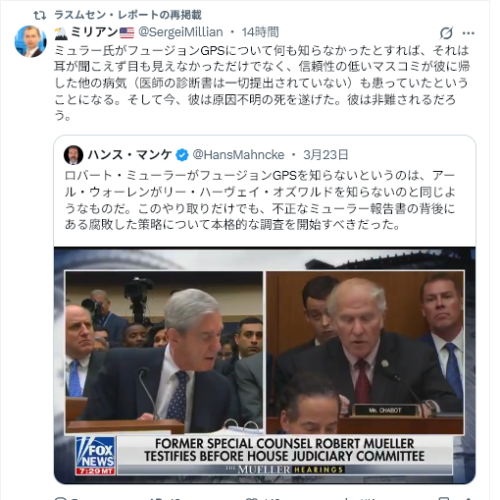Open the main tweet text about フュージョンGPS
This screenshot has width=500, height=500.
coord(262,83)
